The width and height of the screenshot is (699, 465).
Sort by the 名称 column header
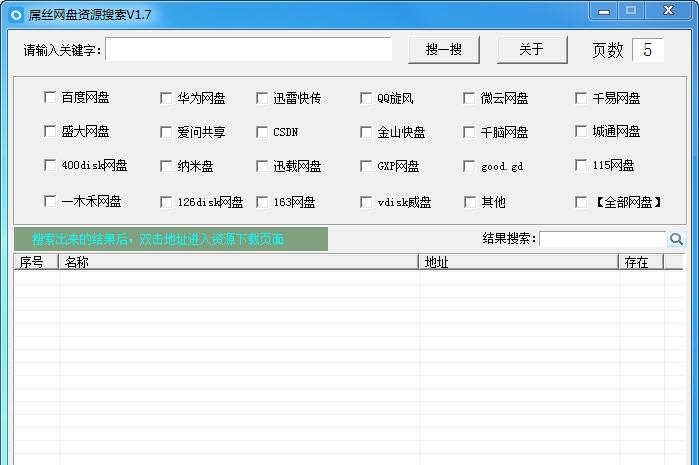coord(238,262)
